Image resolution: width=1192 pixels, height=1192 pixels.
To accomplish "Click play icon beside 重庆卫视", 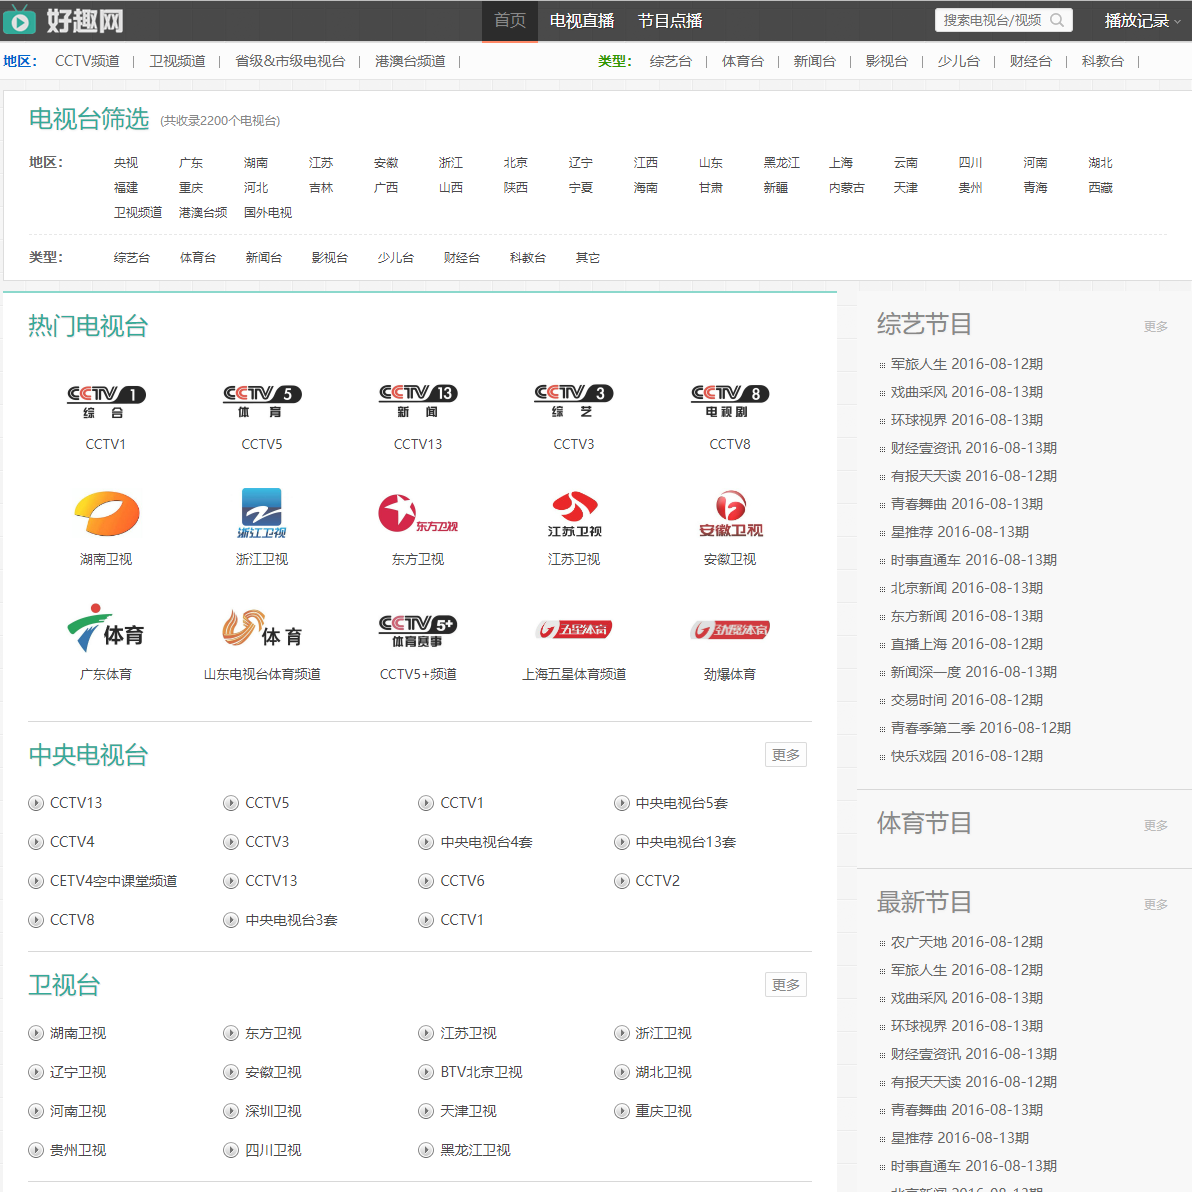I will point(622,1111).
